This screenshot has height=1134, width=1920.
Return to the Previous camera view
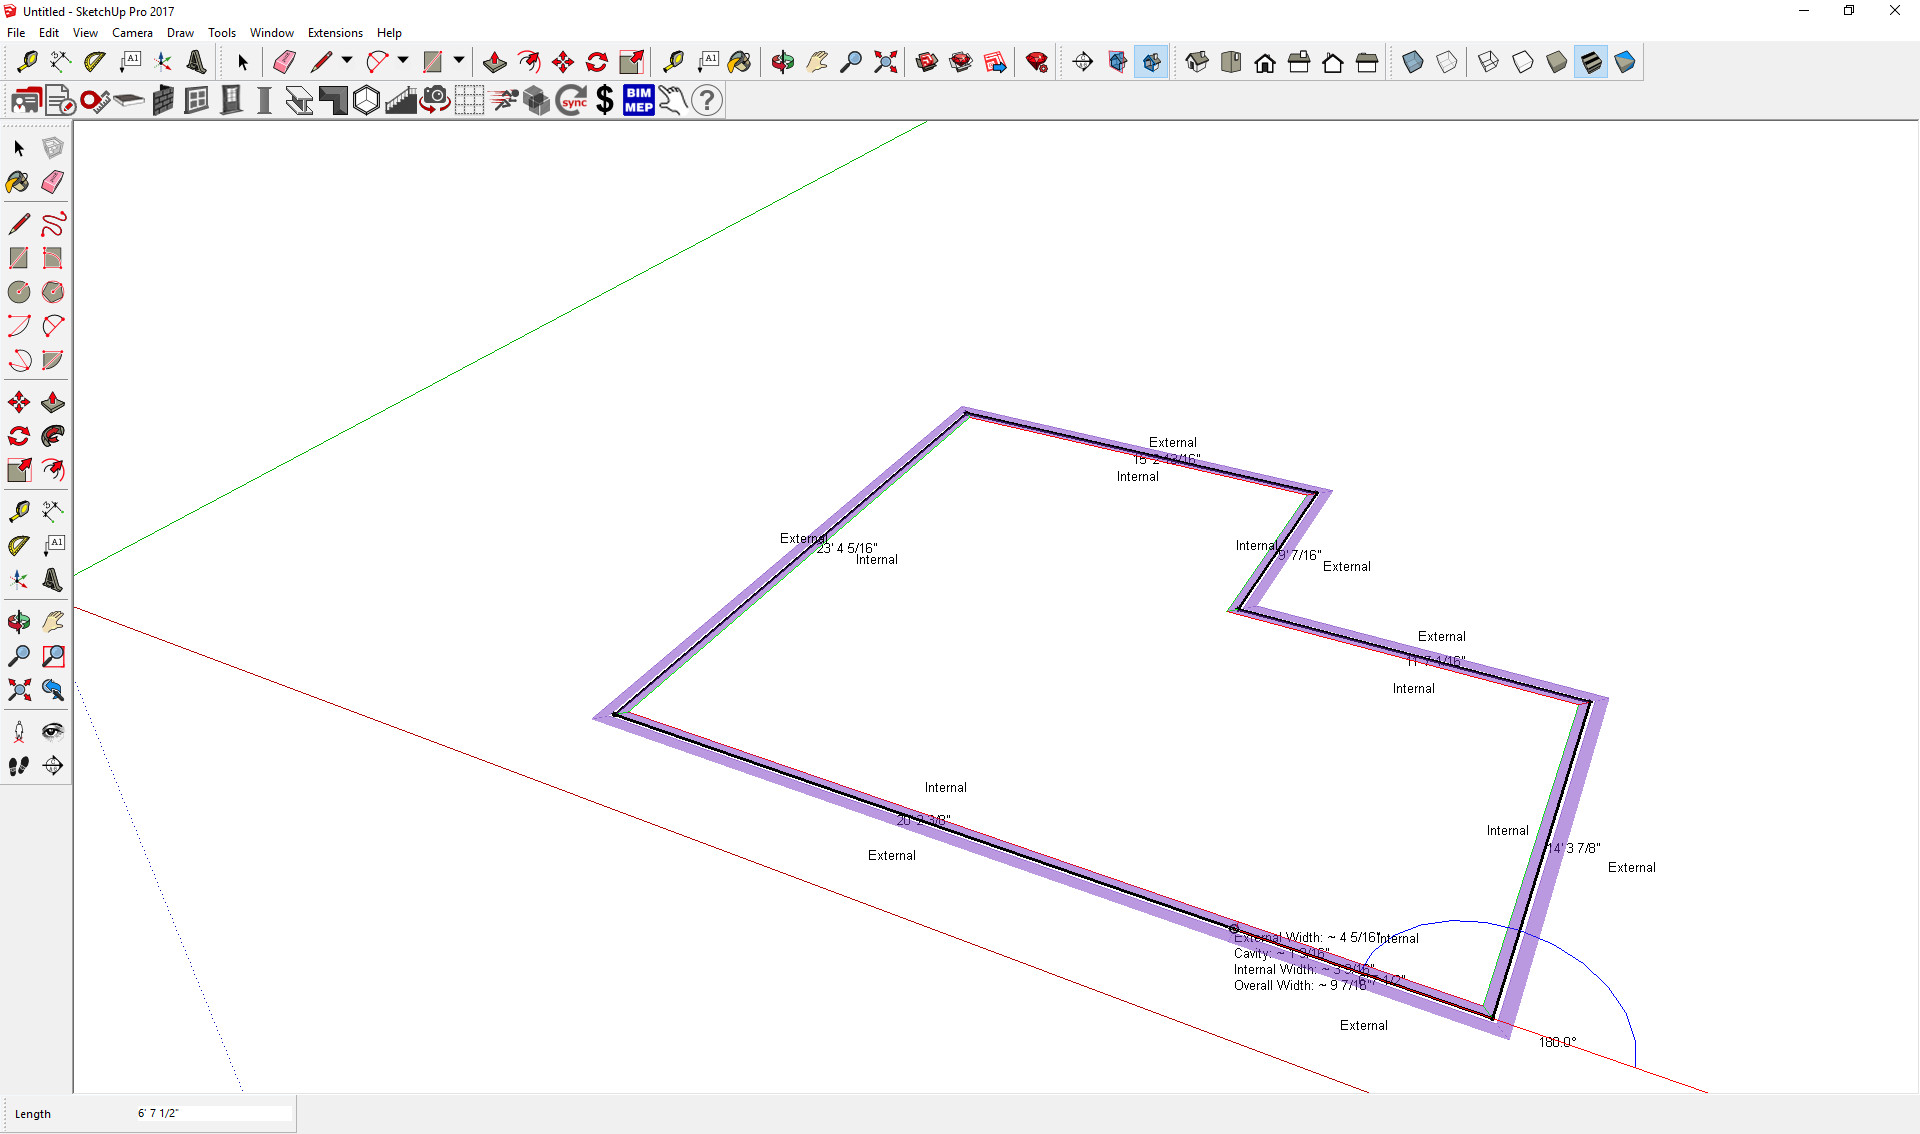coord(53,690)
